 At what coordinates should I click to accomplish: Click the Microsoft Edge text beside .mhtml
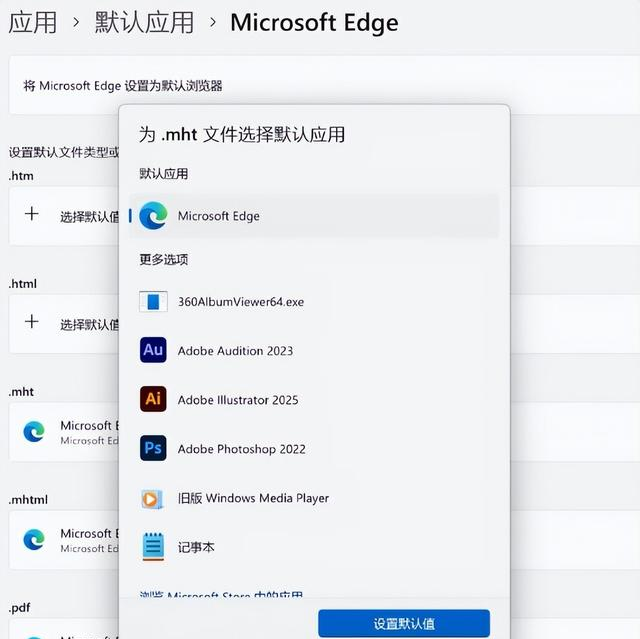point(89,533)
